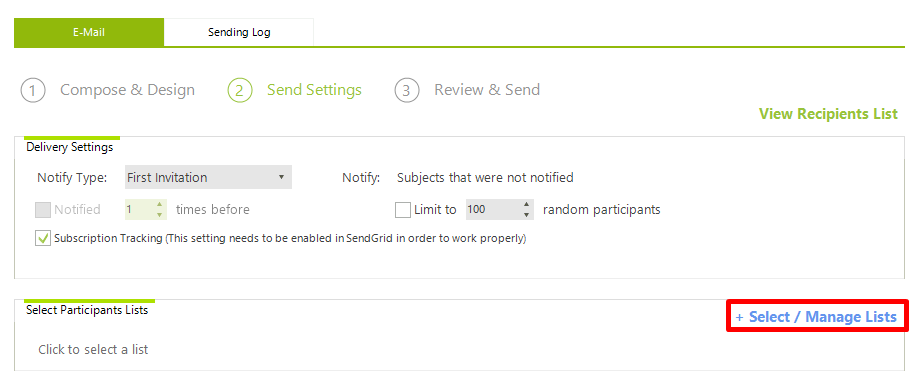The image size is (916, 381).
Task: Open the Notify Type dropdown
Action: coord(209,178)
